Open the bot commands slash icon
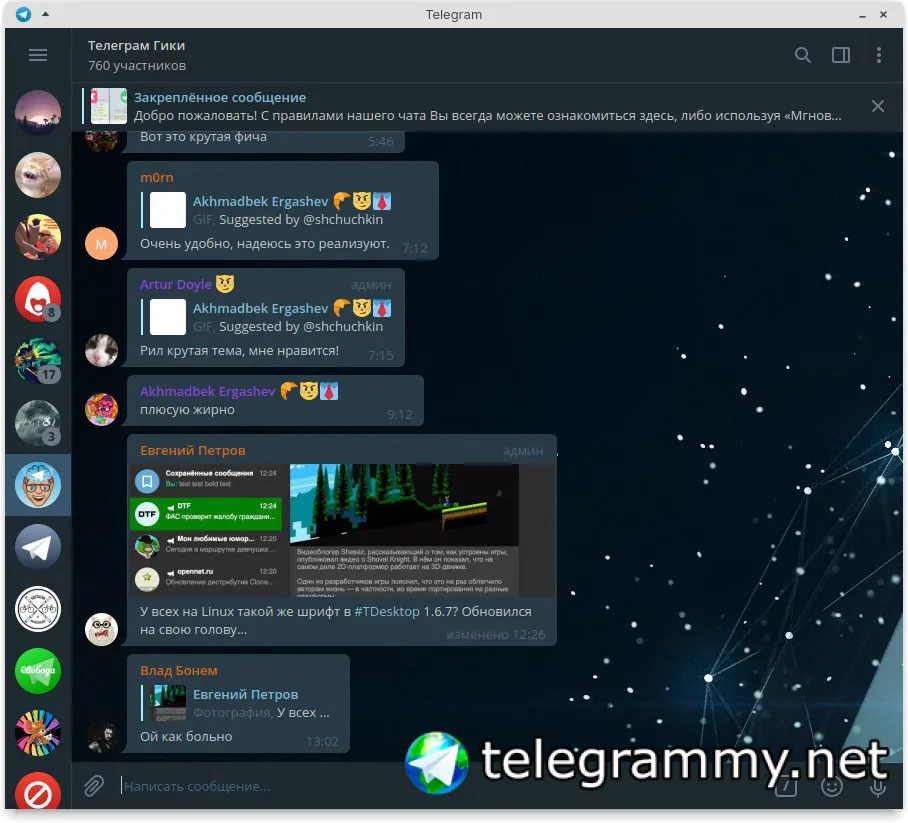Screen dimensions: 908x823 tap(786, 787)
